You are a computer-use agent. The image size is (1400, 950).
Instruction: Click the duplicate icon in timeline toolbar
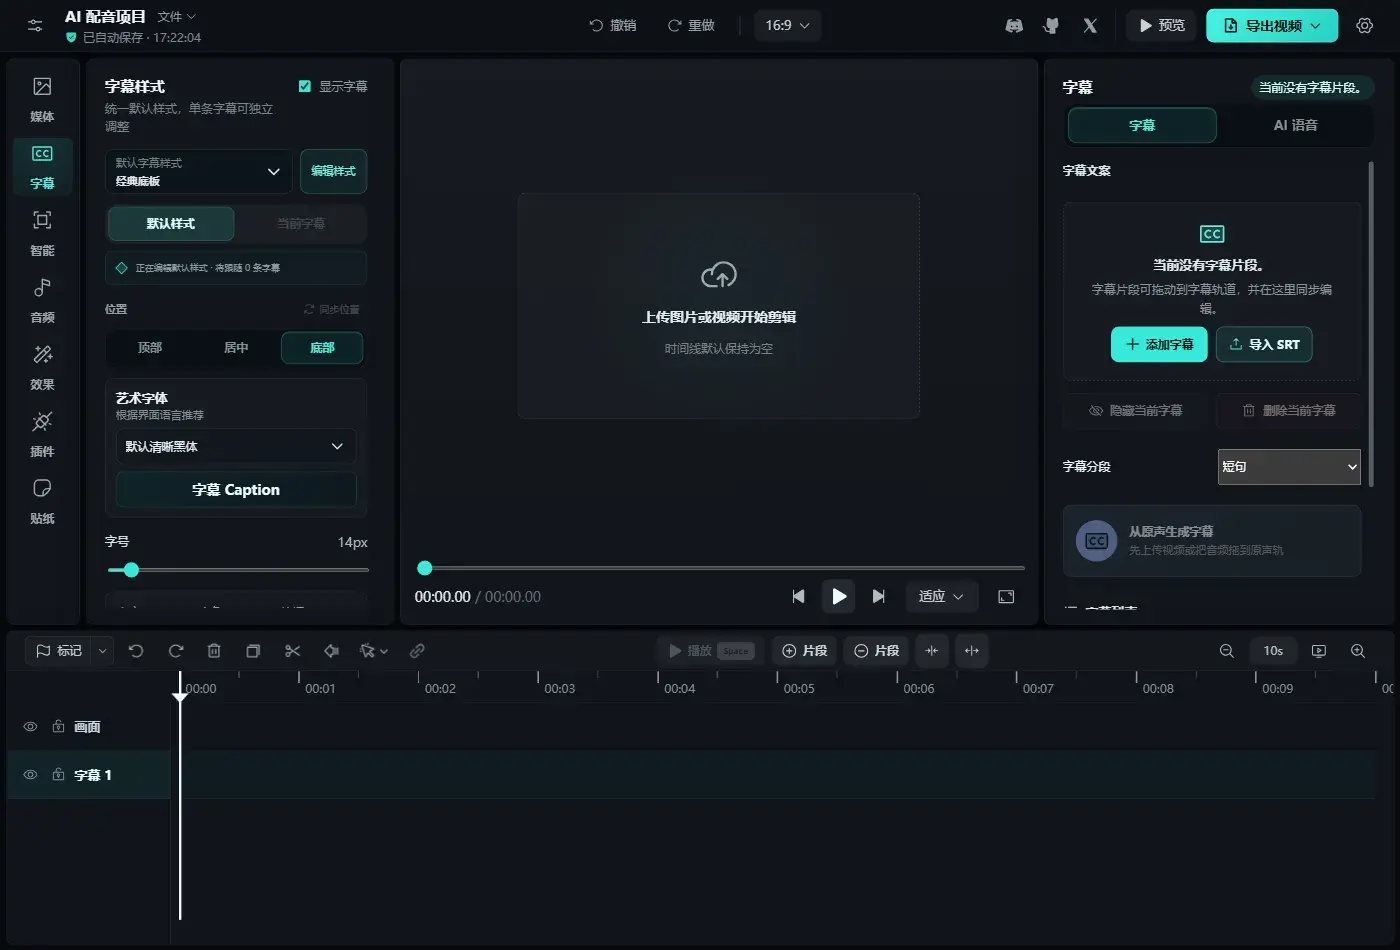253,651
